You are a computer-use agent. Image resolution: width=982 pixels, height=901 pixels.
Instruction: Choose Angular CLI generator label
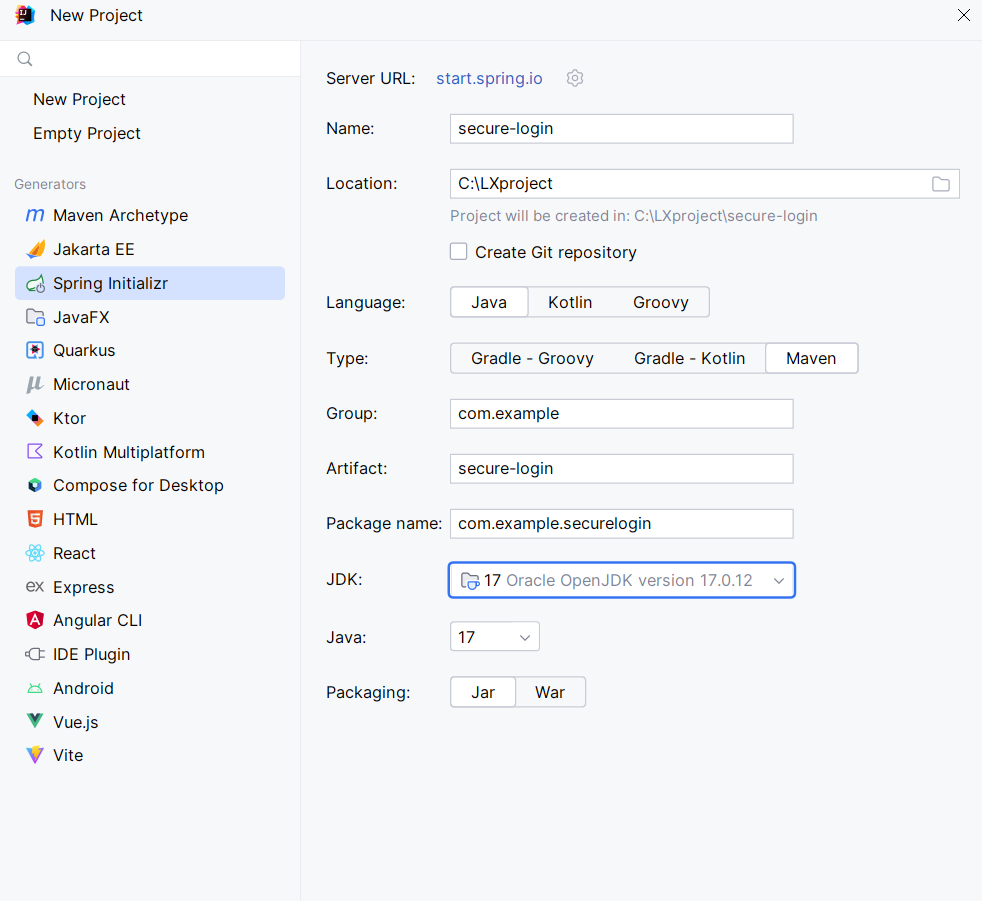(98, 620)
